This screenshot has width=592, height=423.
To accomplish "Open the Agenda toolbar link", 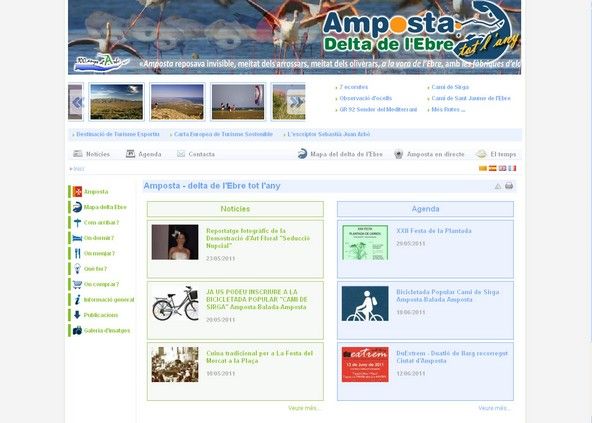I will tap(150, 154).
